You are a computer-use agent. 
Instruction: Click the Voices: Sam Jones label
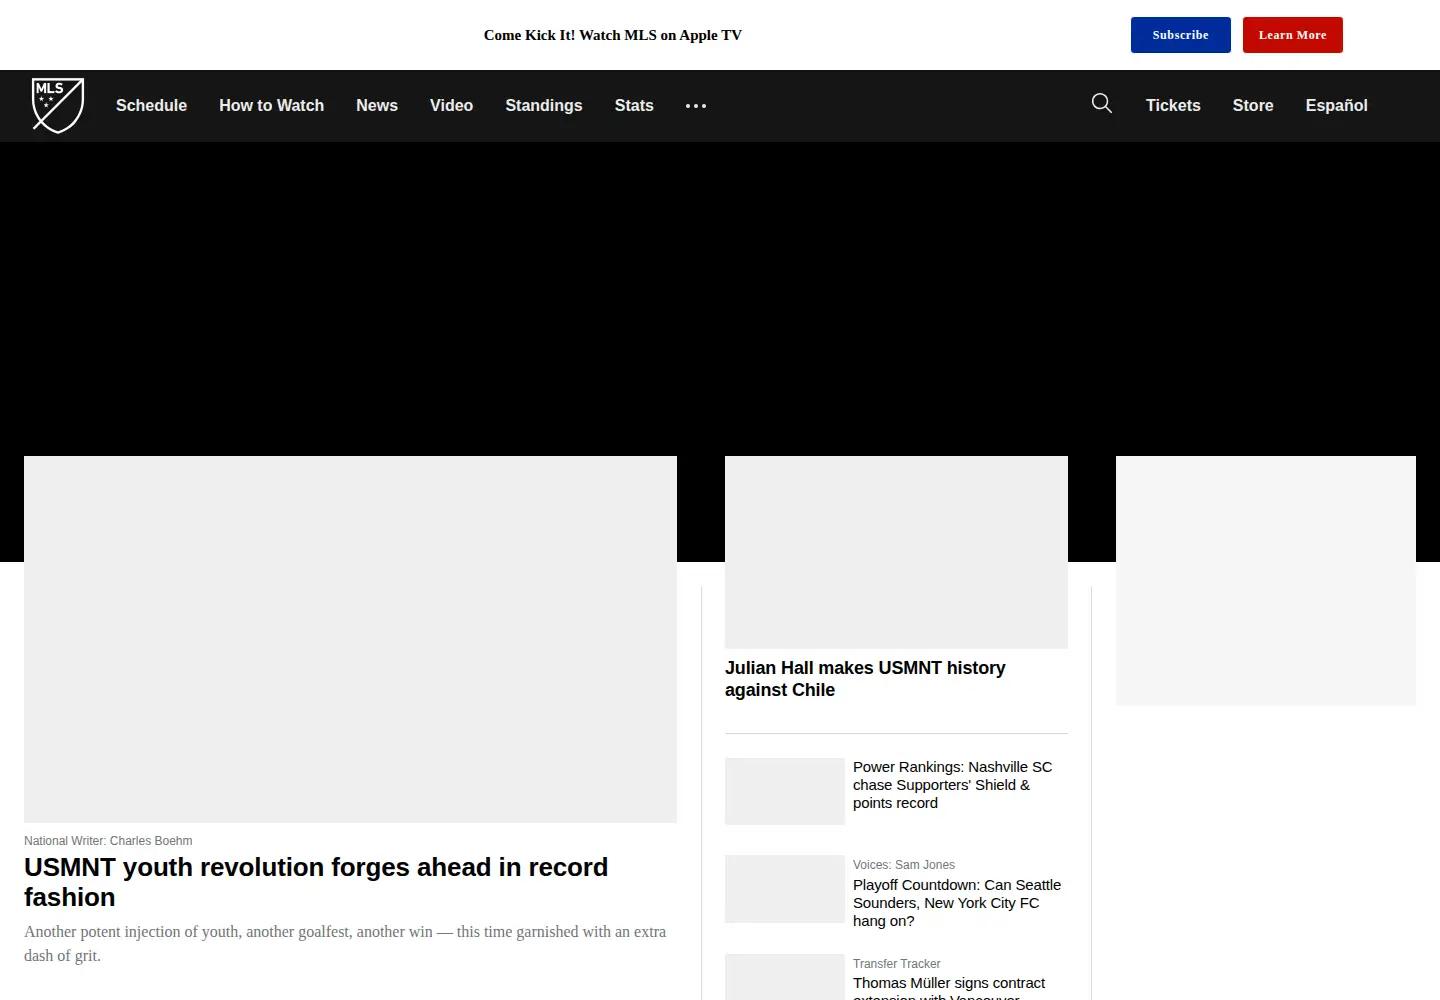coord(904,865)
